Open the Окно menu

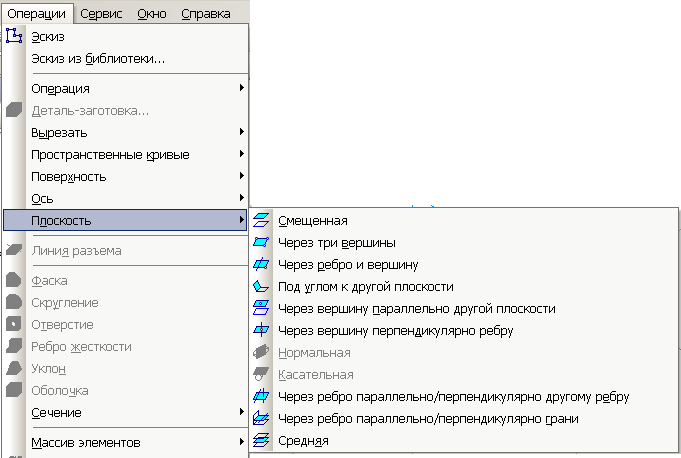click(x=152, y=13)
